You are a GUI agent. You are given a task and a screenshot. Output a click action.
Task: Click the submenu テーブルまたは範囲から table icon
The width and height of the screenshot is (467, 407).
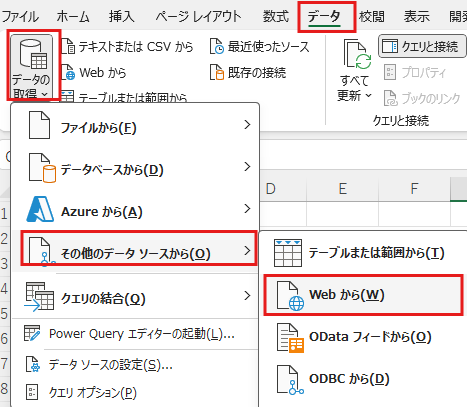coord(288,253)
